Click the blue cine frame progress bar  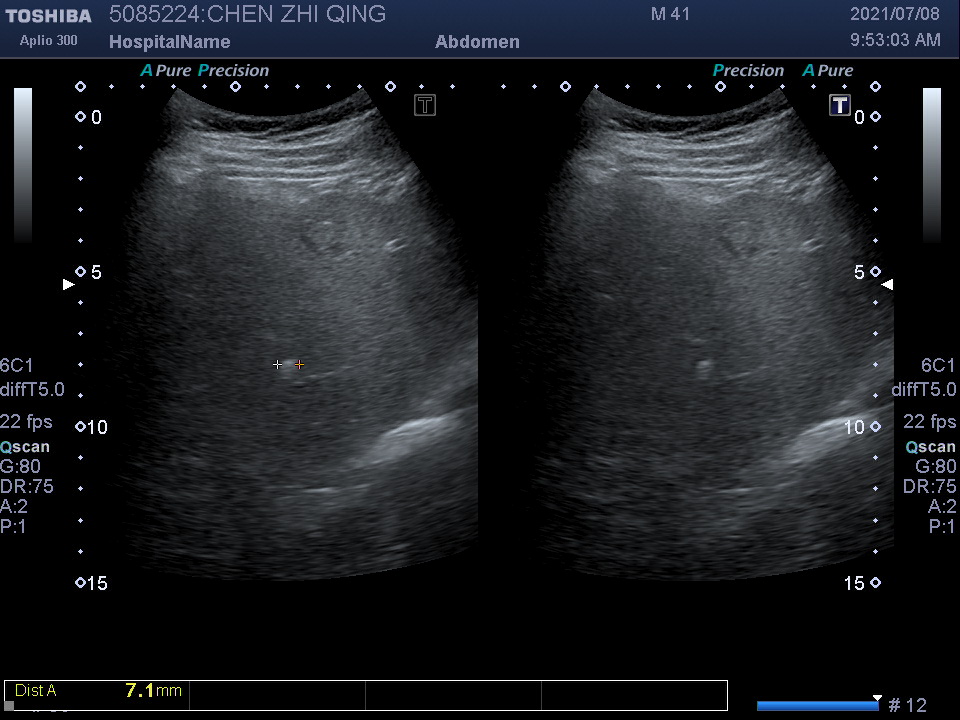coord(817,706)
